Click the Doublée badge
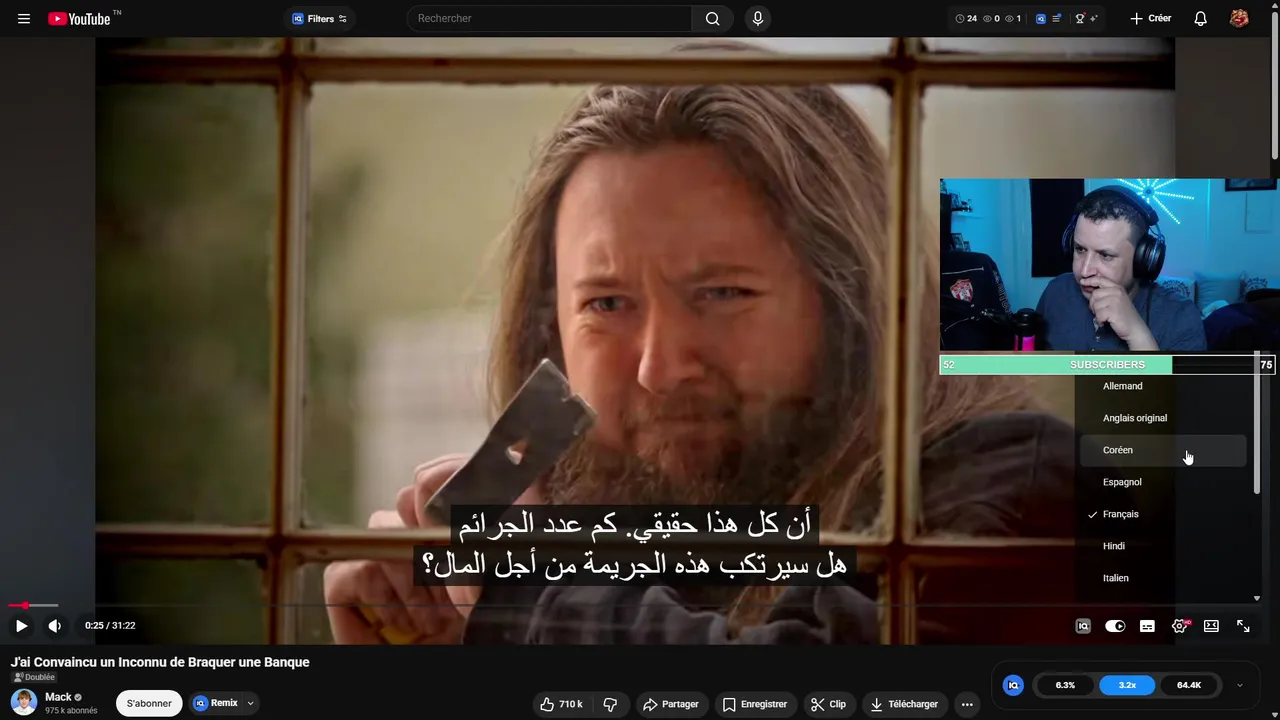The image size is (1280, 720). pos(33,677)
